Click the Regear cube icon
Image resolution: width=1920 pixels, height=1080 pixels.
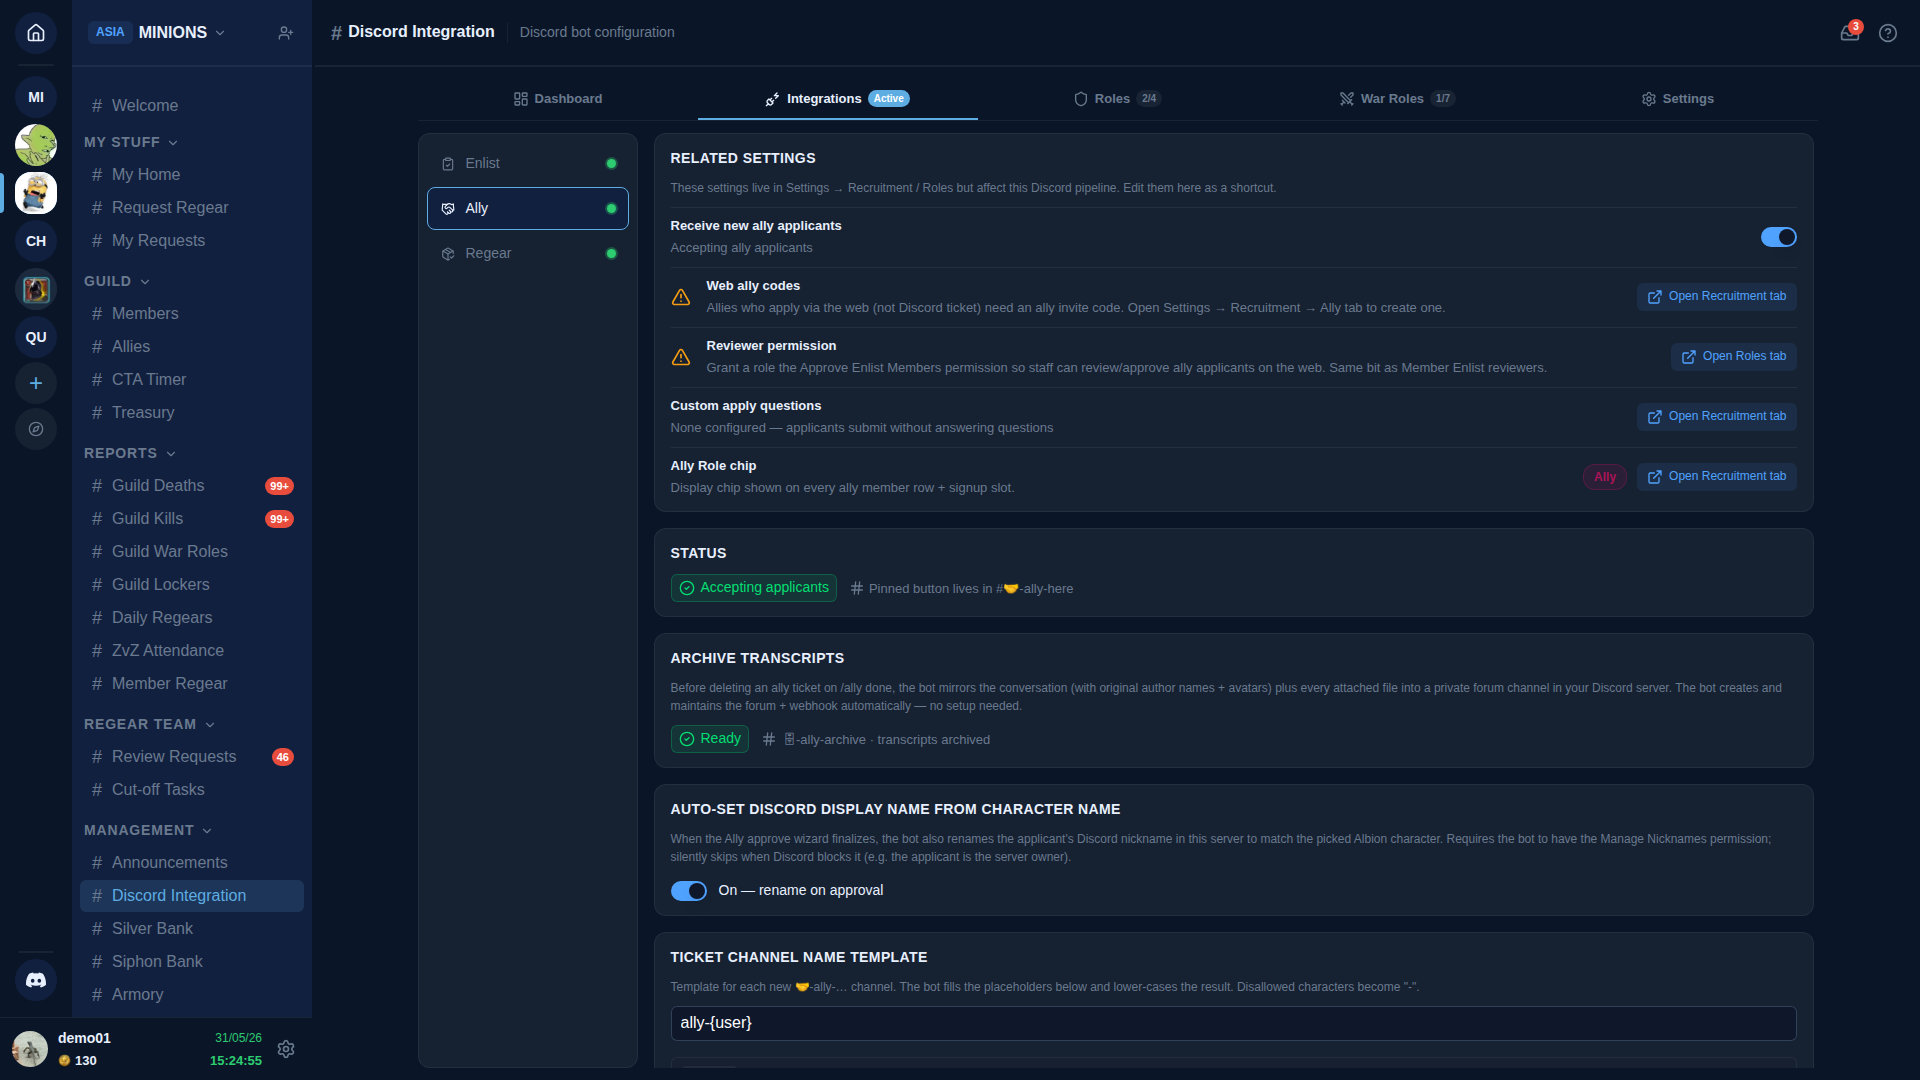(448, 254)
